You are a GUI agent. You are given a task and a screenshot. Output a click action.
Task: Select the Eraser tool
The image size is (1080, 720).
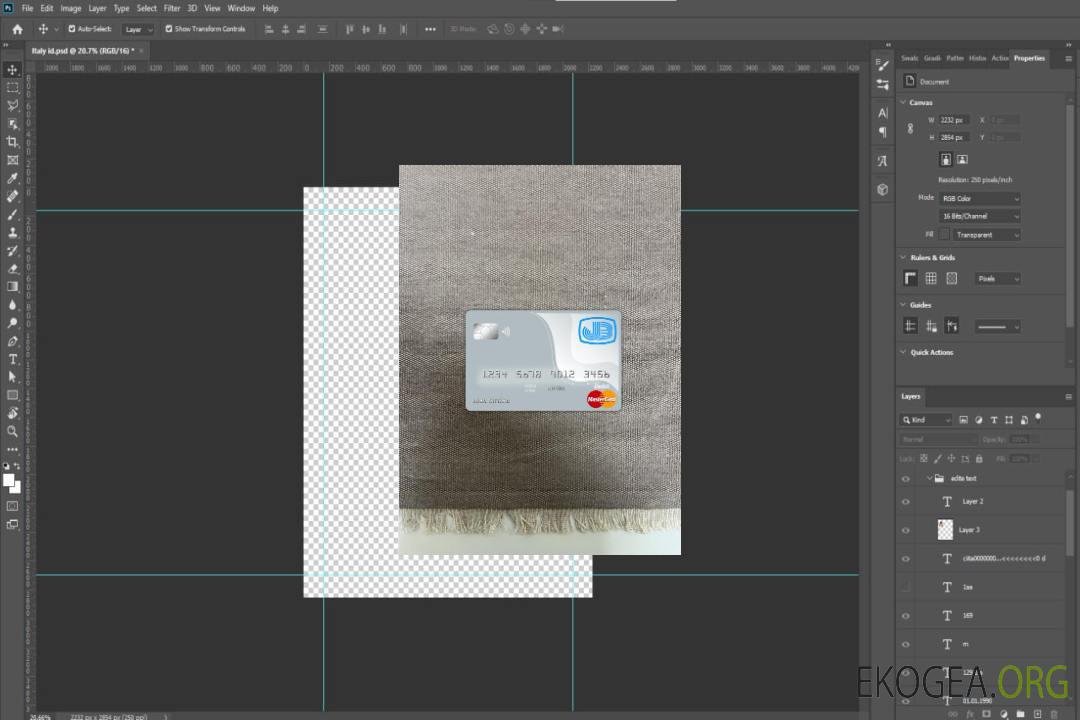tap(12, 268)
